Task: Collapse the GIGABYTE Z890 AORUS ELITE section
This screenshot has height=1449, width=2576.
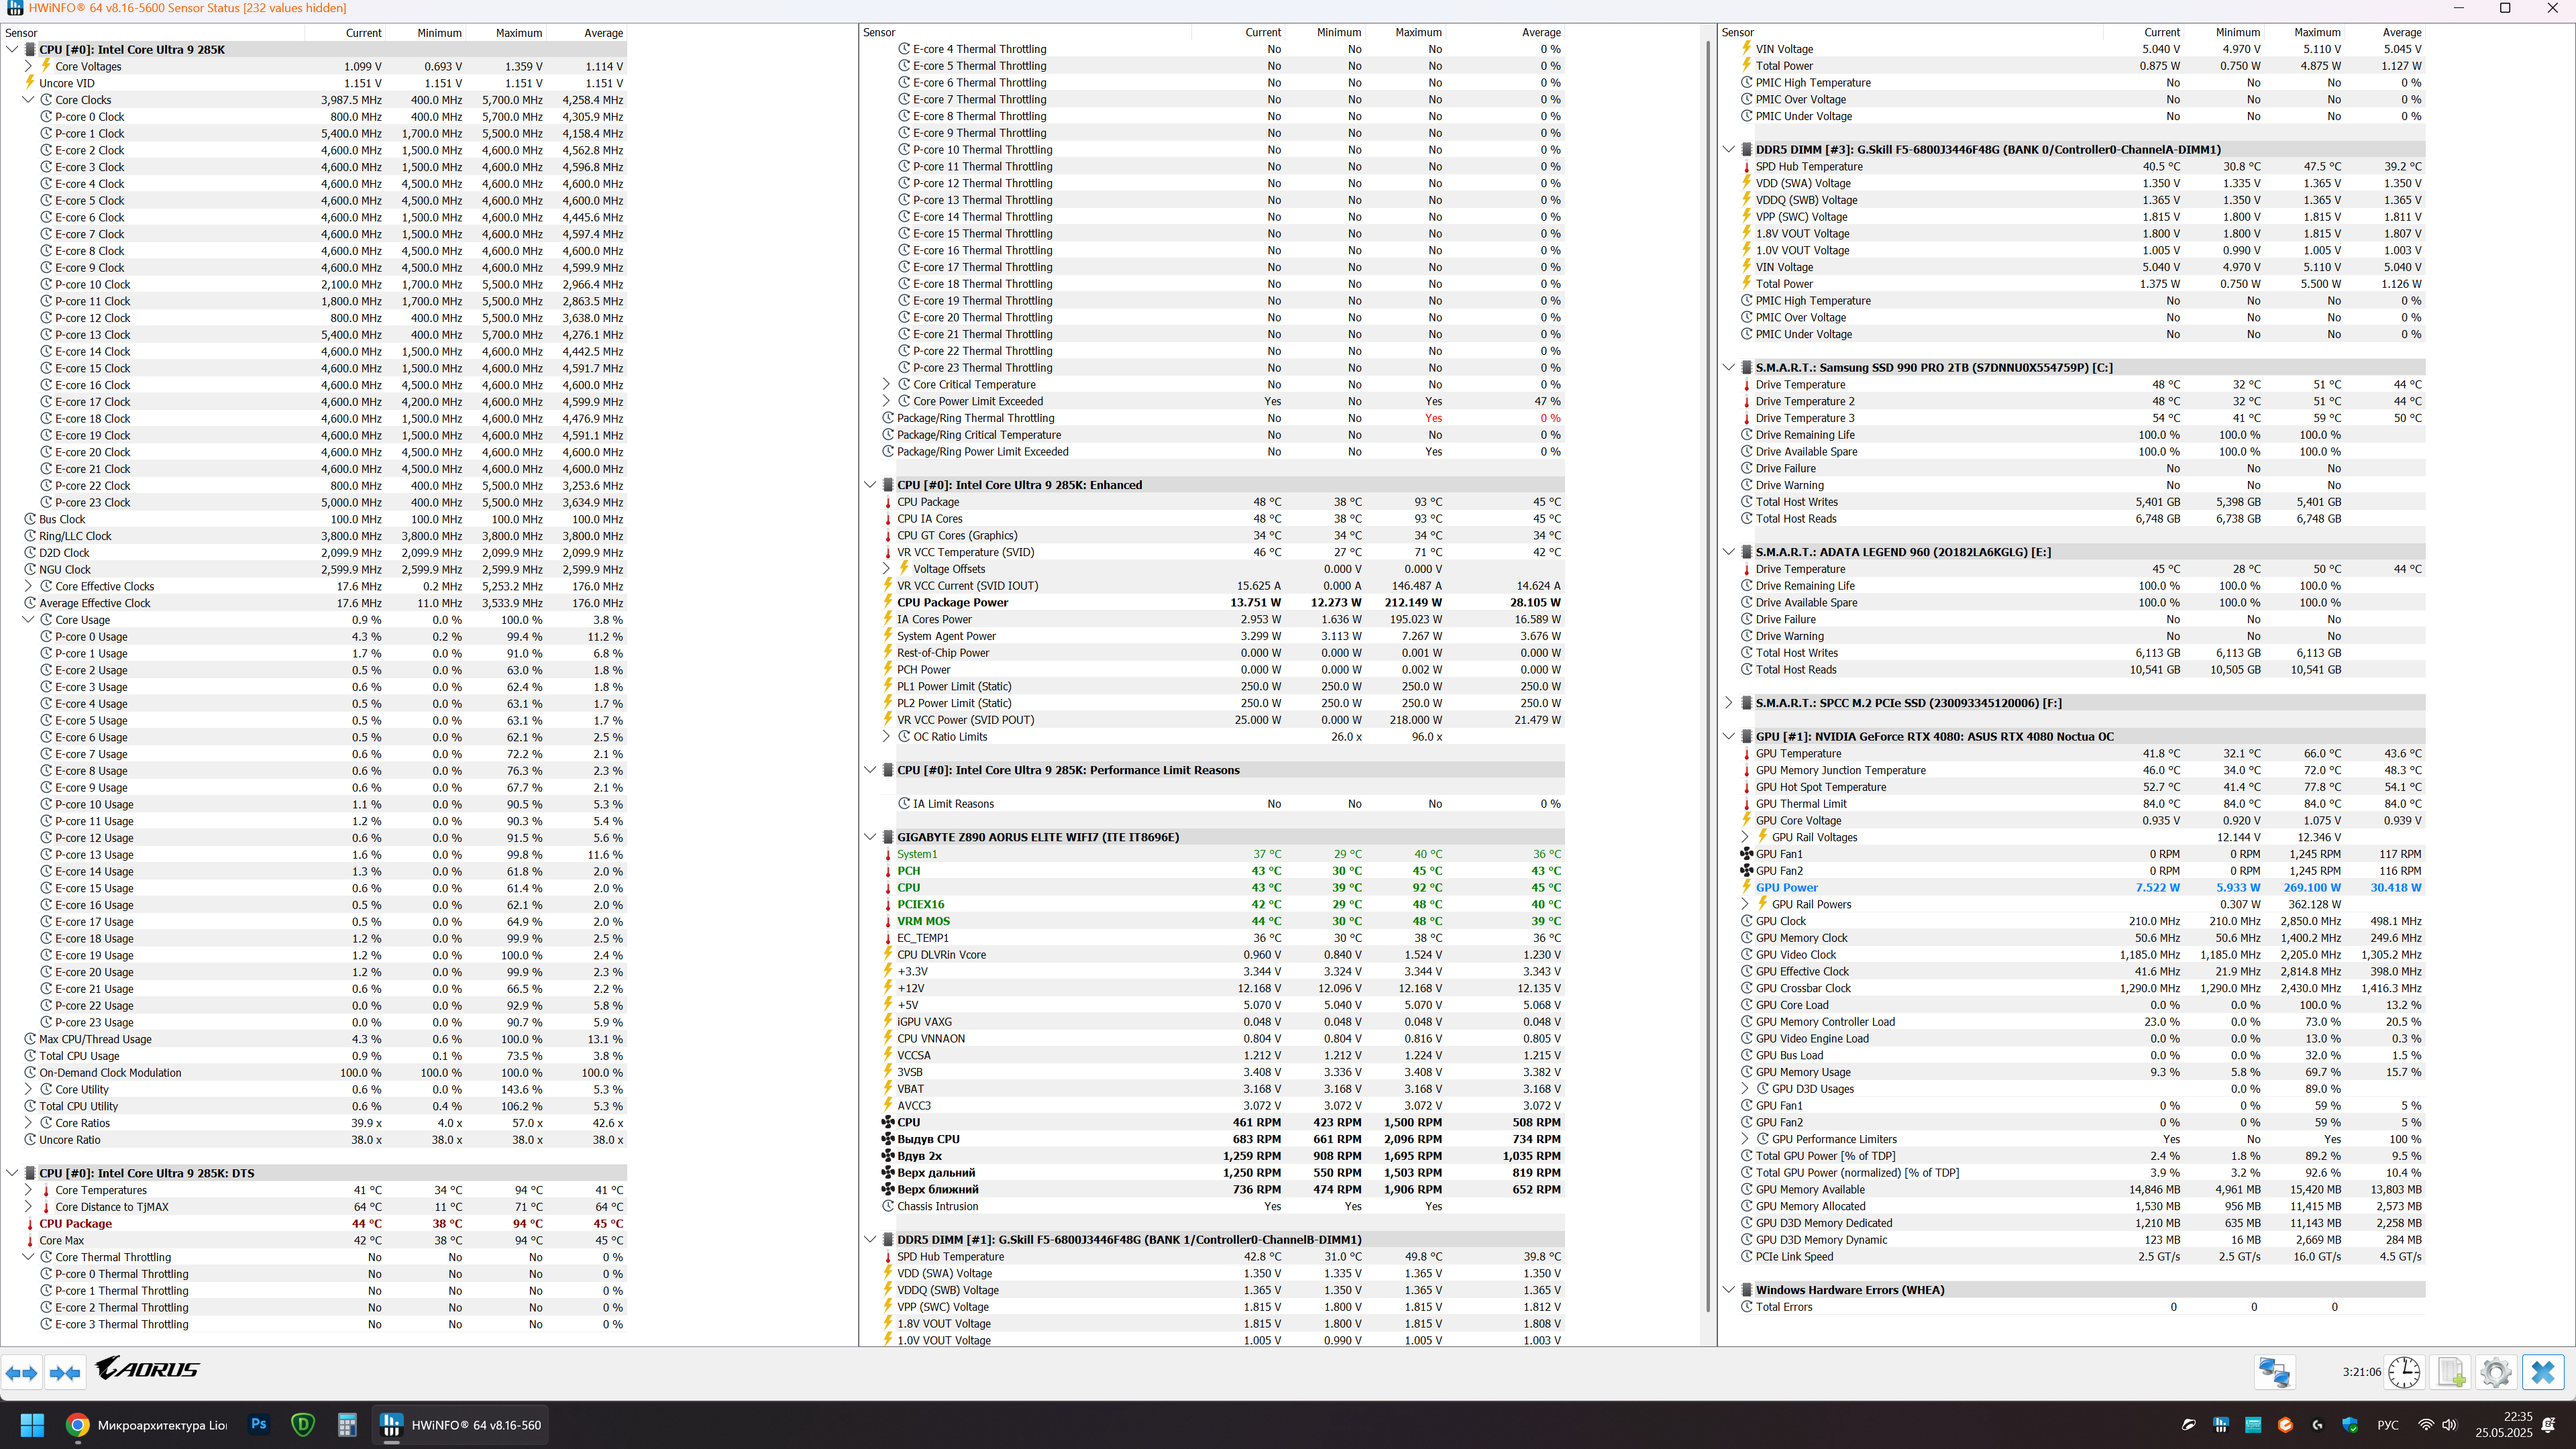Action: click(870, 837)
